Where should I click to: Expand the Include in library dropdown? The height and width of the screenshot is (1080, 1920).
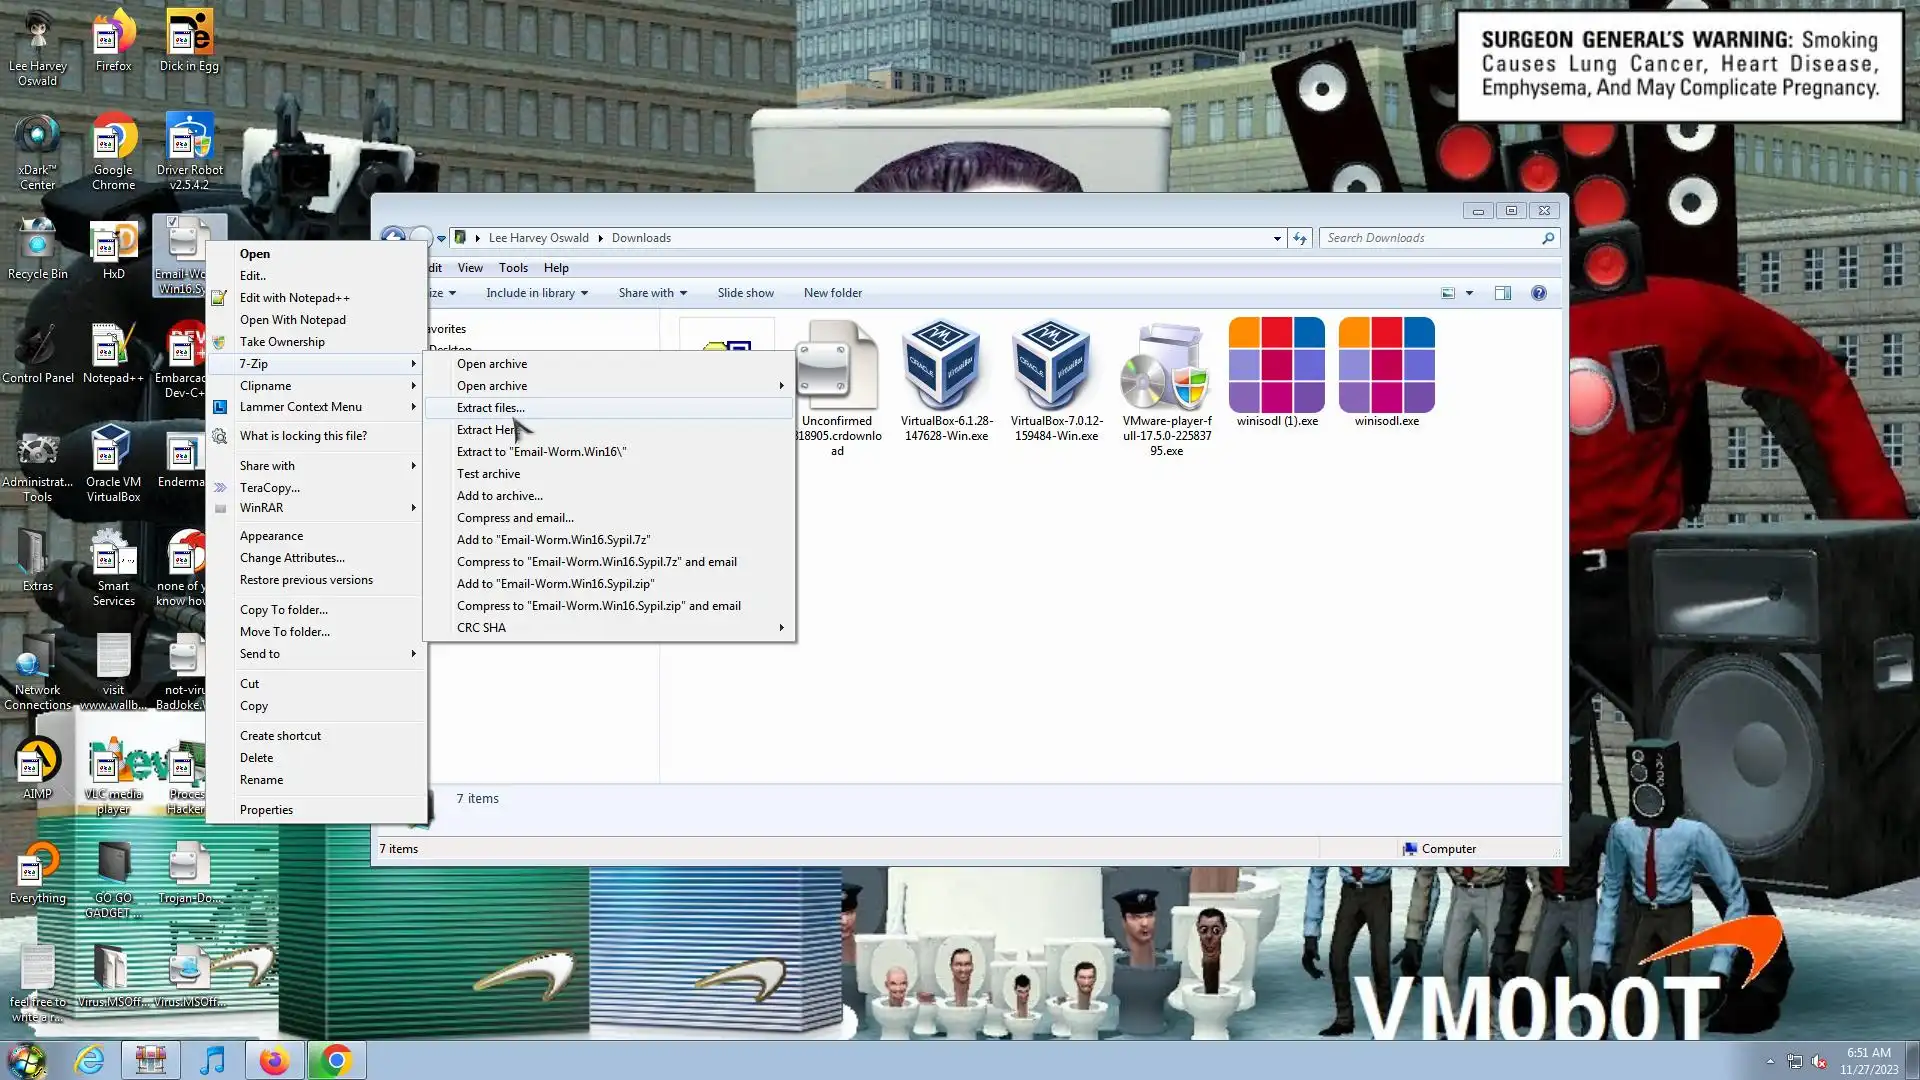coord(536,293)
